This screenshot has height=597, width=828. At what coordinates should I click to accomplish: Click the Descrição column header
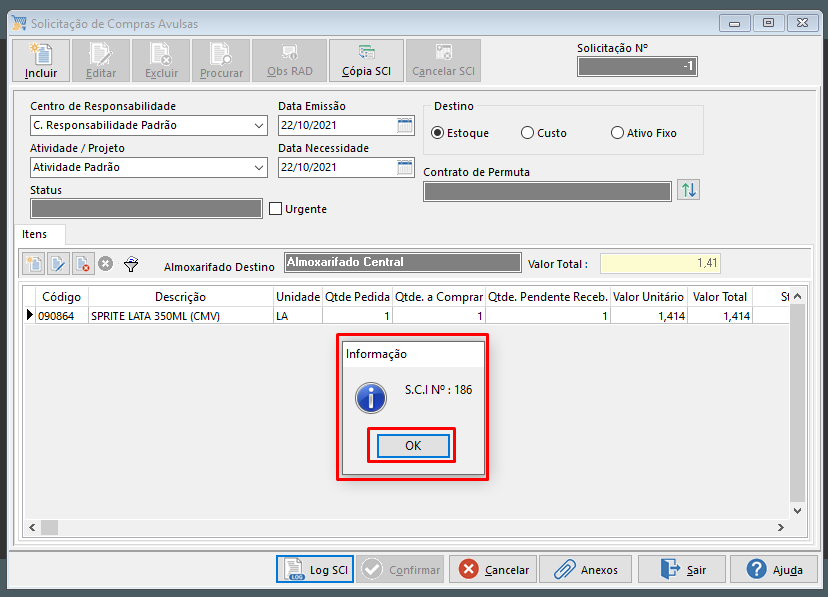[x=181, y=297]
